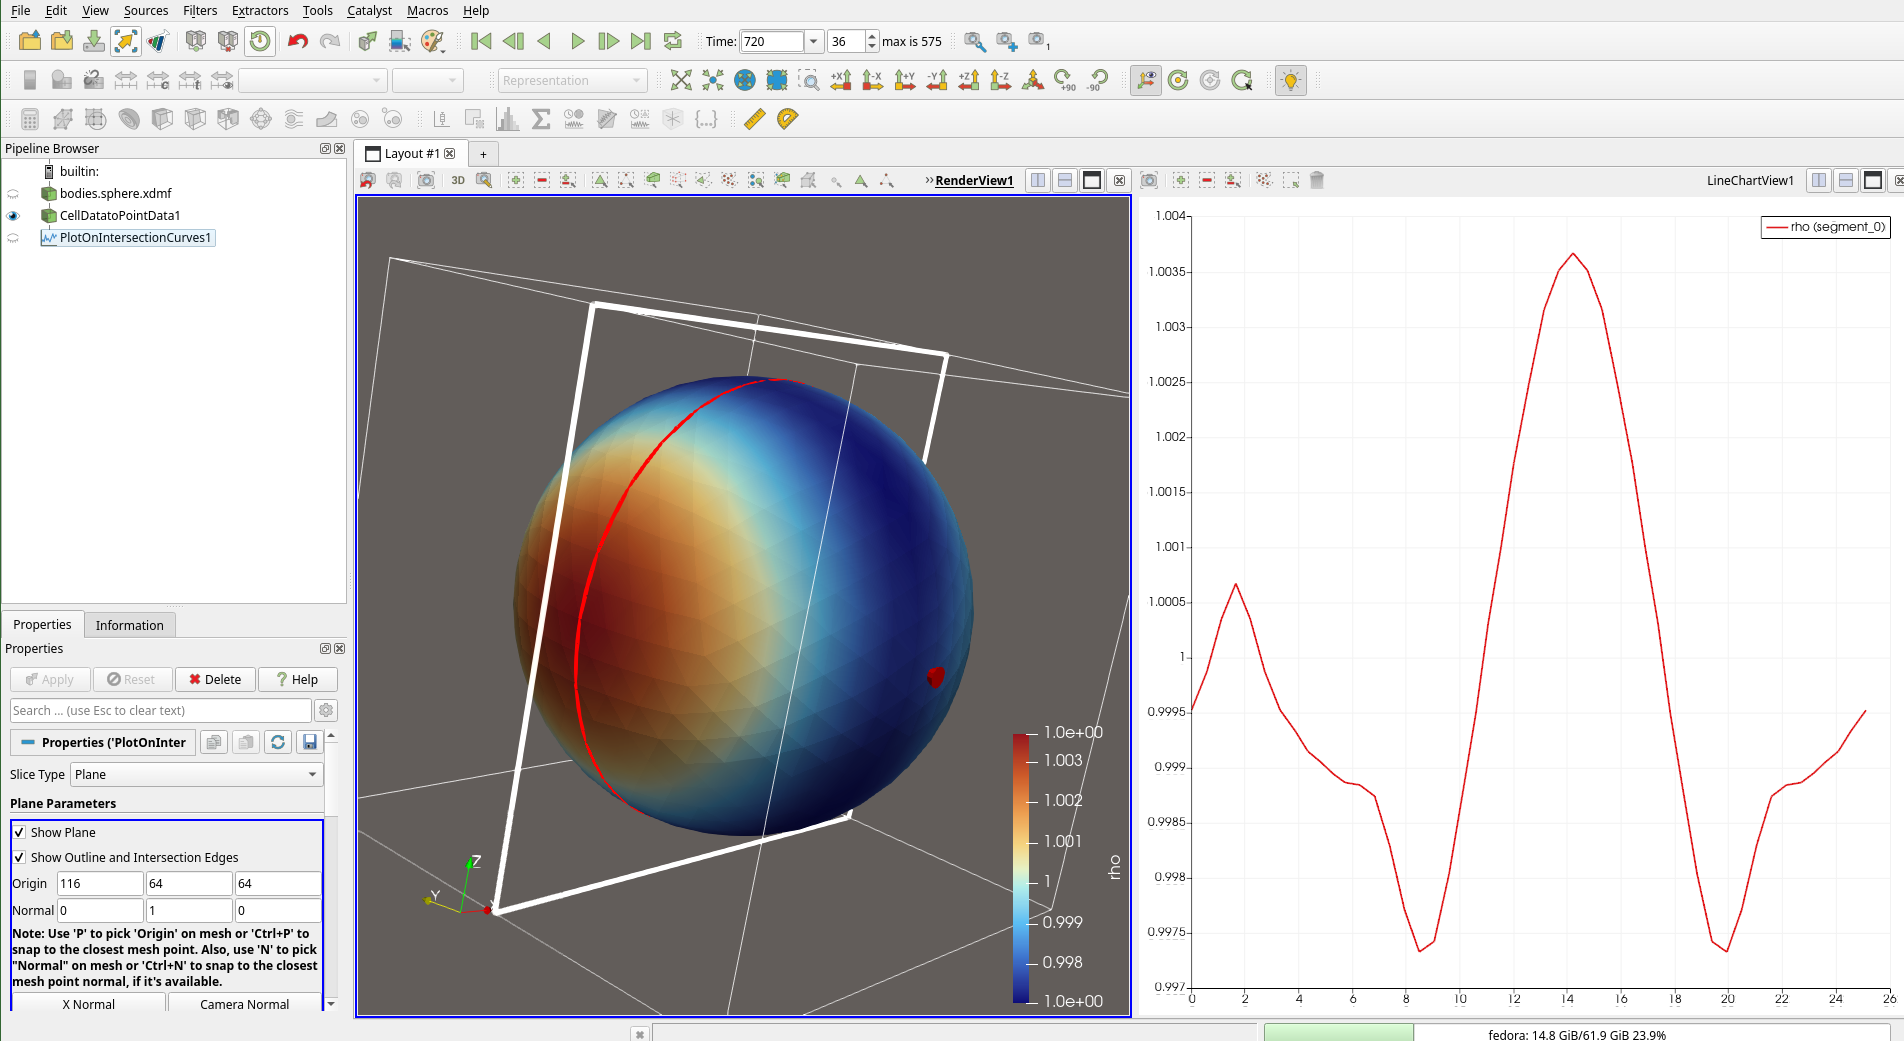Open the Slice Type dropdown
This screenshot has width=1904, height=1041.
pos(197,774)
